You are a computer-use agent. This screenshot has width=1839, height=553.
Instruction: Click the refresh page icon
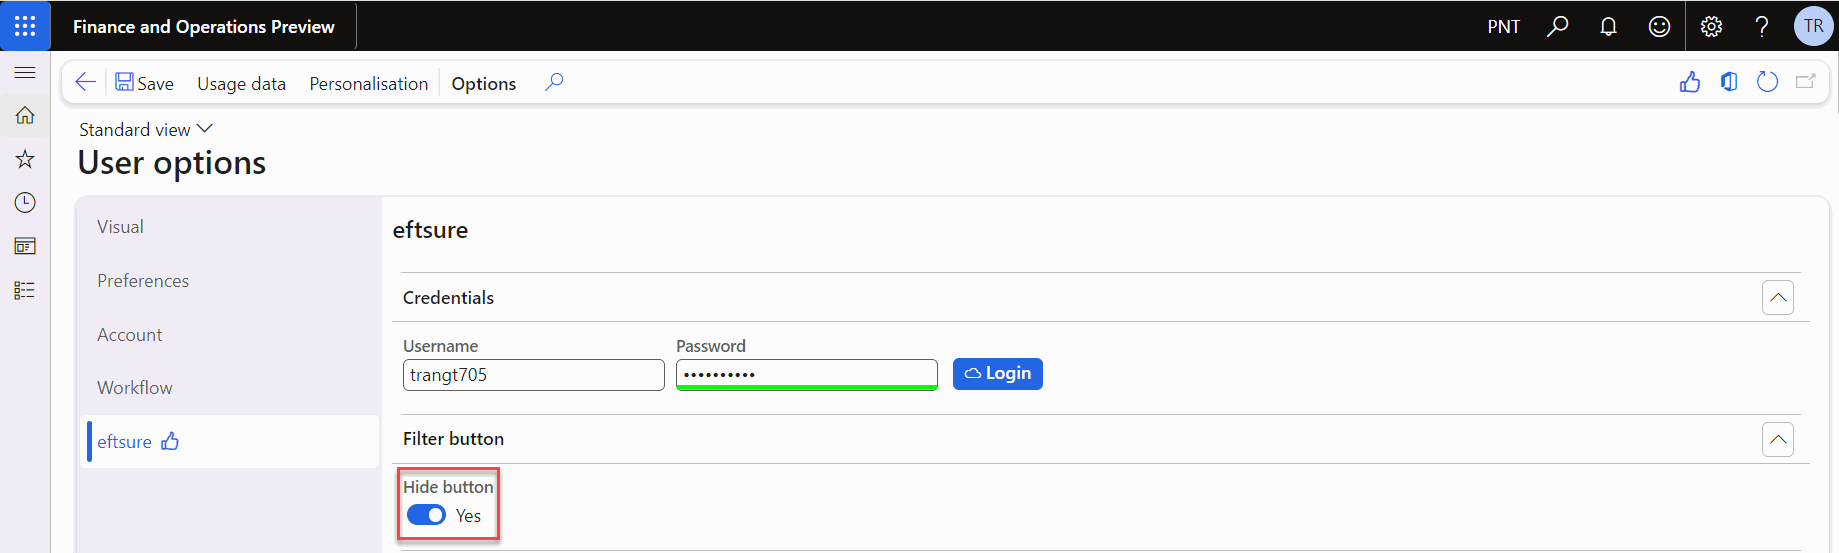click(x=1767, y=82)
